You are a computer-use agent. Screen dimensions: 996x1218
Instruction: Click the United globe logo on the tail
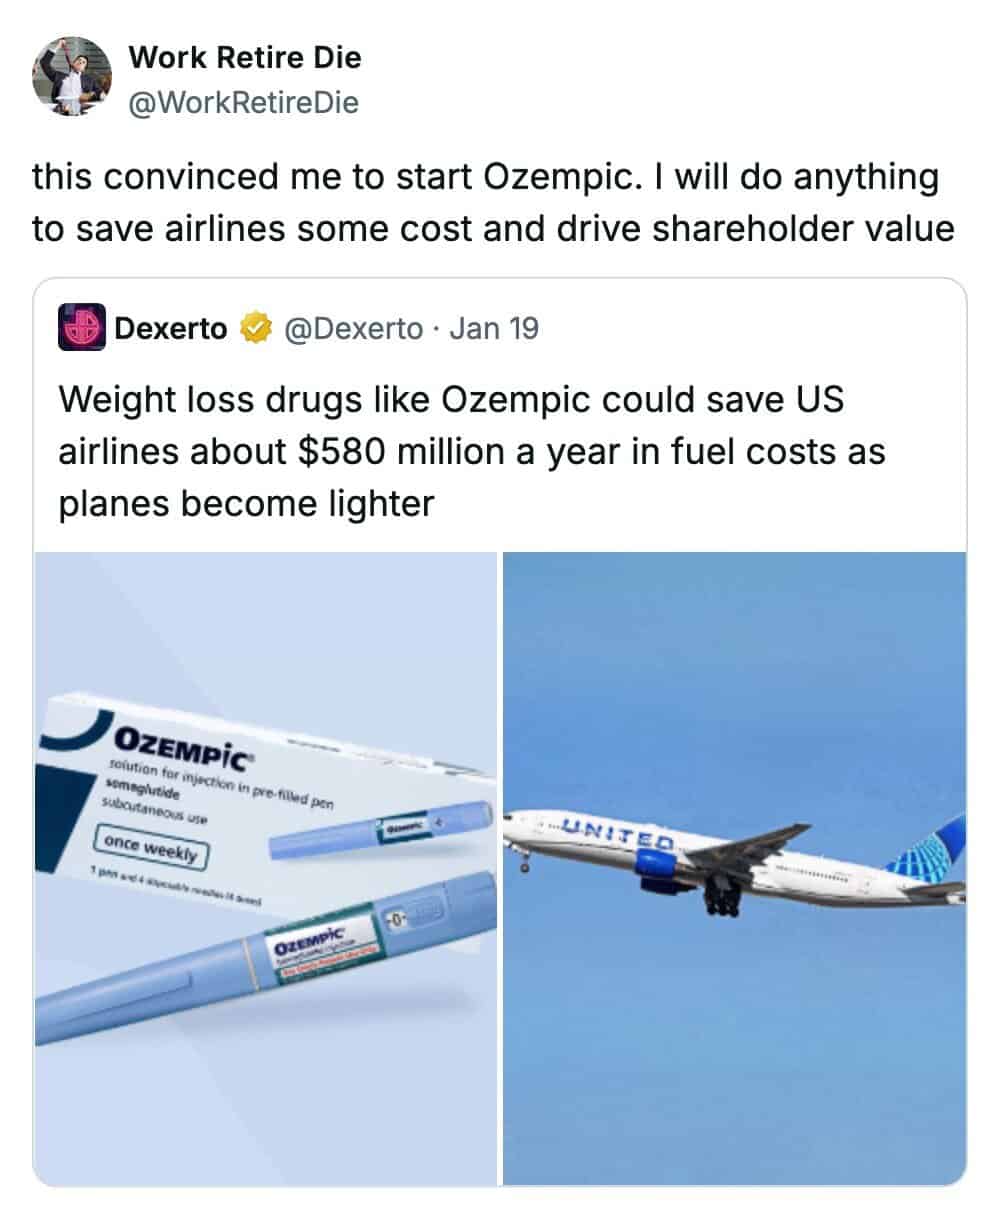pos(930,853)
